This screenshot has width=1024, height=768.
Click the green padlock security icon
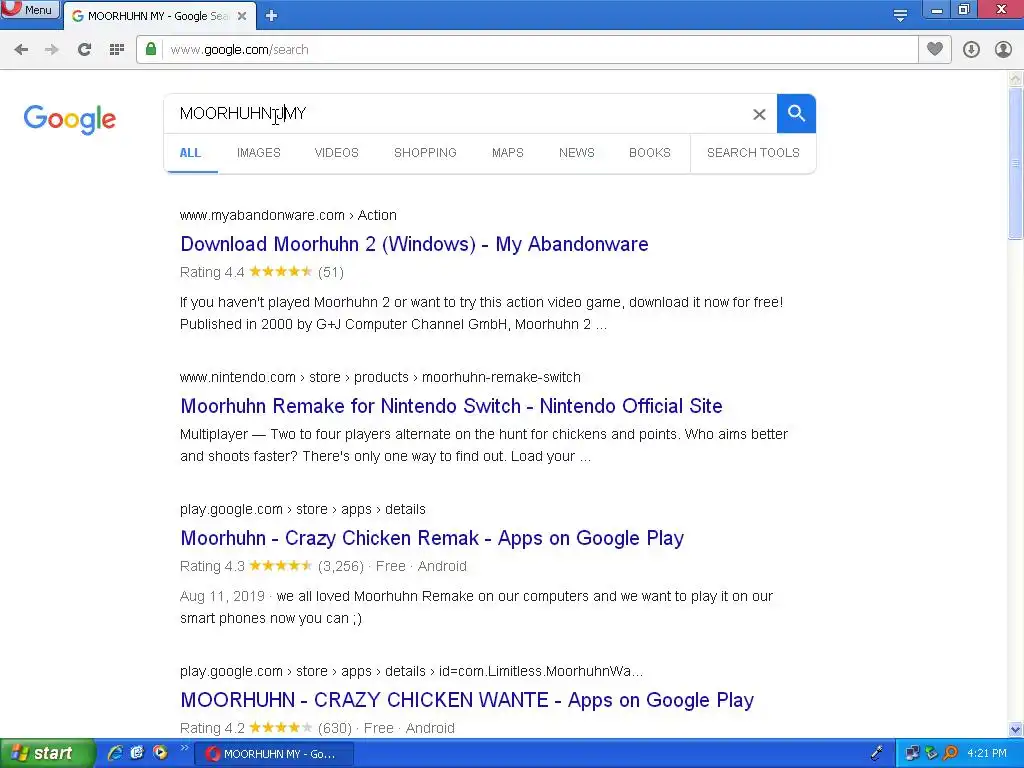[x=151, y=49]
